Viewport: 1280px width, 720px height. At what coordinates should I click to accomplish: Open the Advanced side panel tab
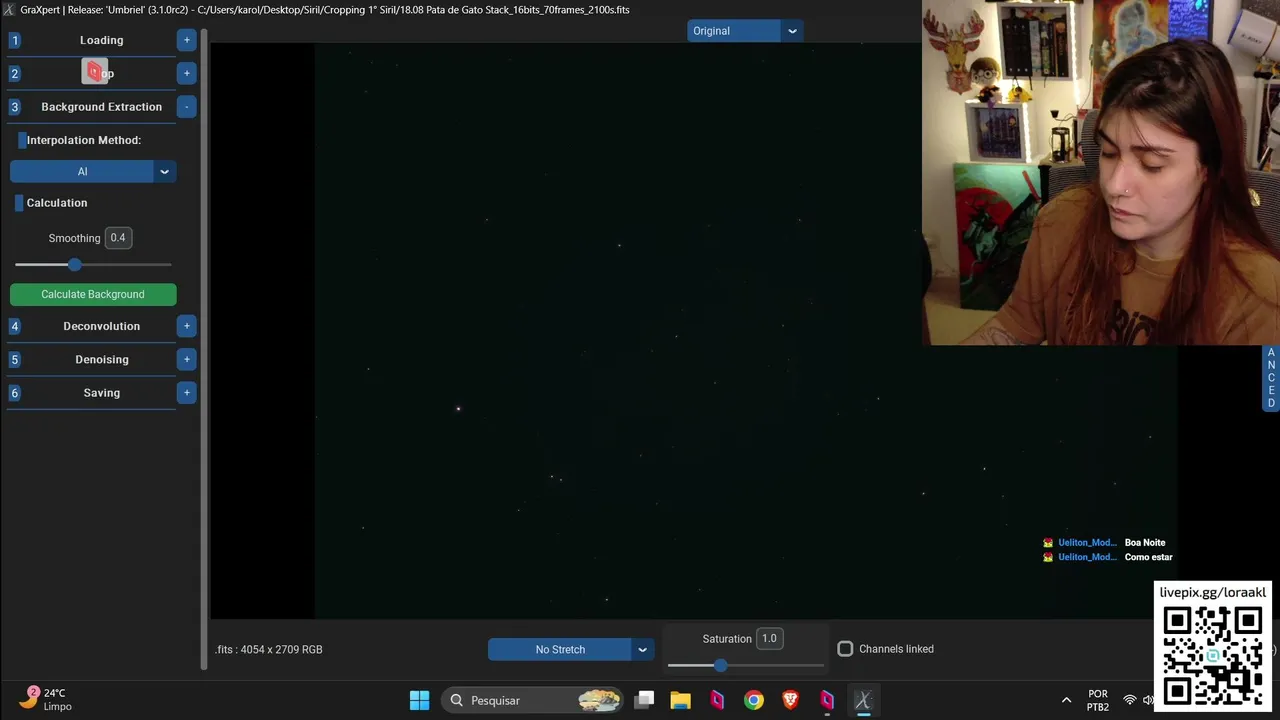[x=1271, y=378]
